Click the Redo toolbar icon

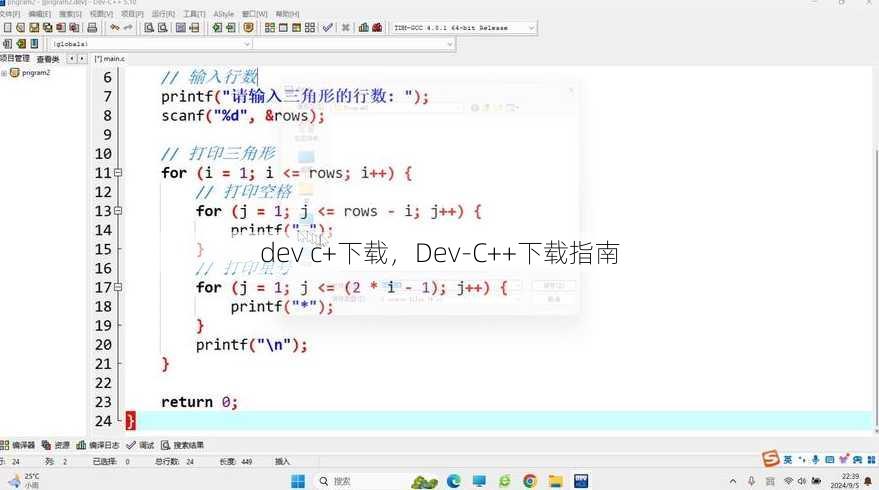(128, 27)
